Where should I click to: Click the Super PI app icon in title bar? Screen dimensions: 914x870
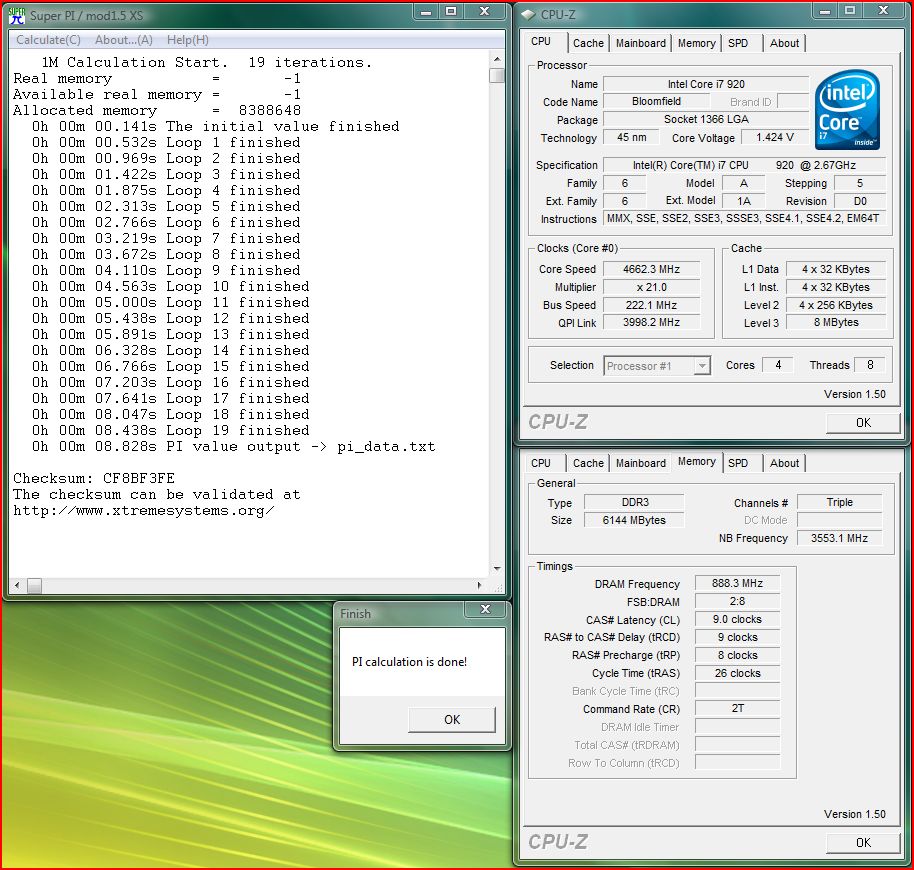[17, 15]
